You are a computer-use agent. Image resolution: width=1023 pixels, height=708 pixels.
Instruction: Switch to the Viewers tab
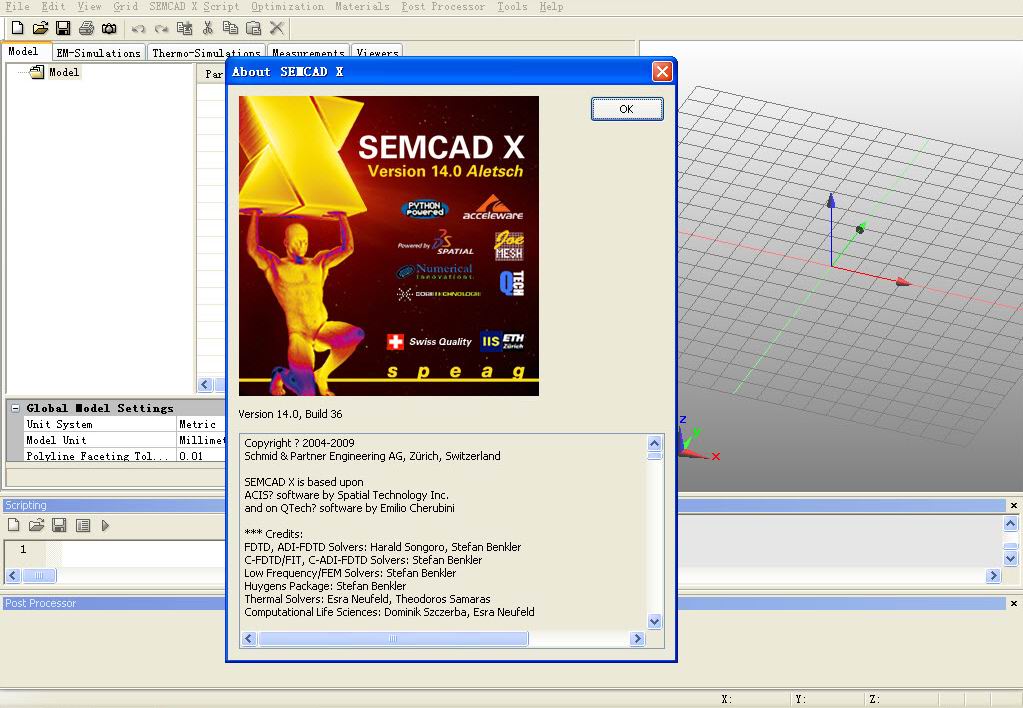(x=377, y=53)
